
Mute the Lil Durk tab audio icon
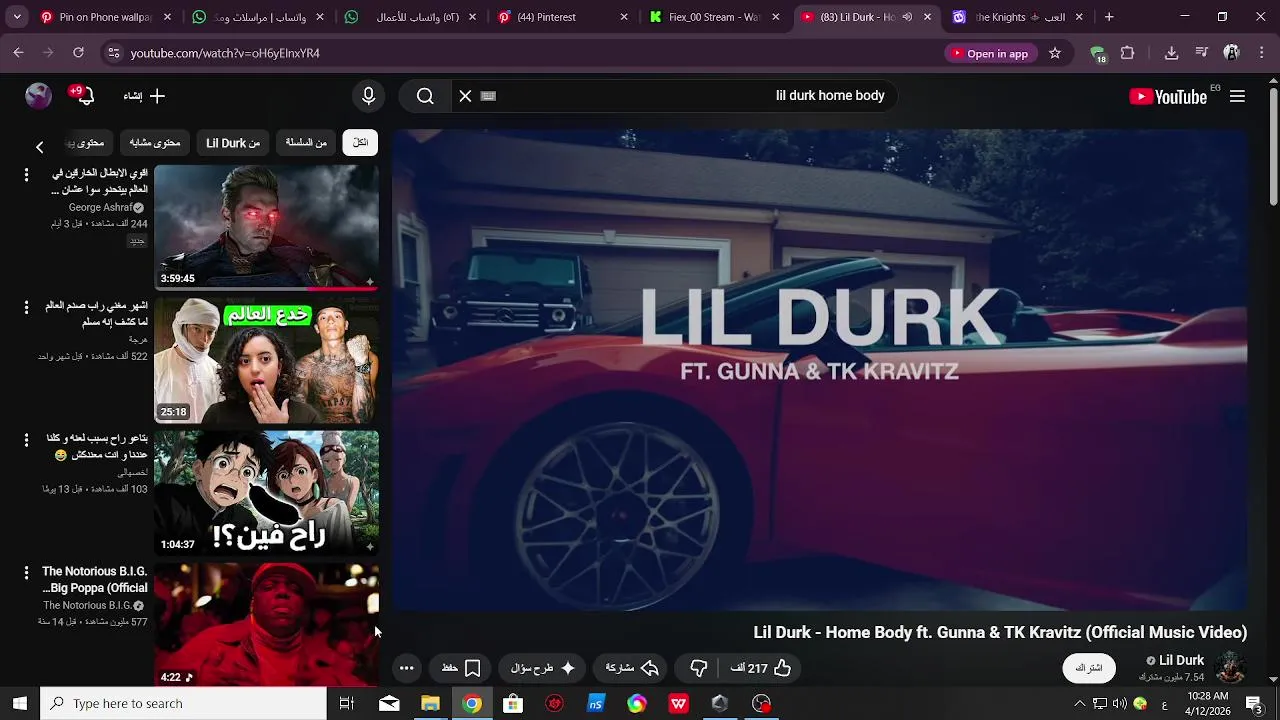pos(907,17)
